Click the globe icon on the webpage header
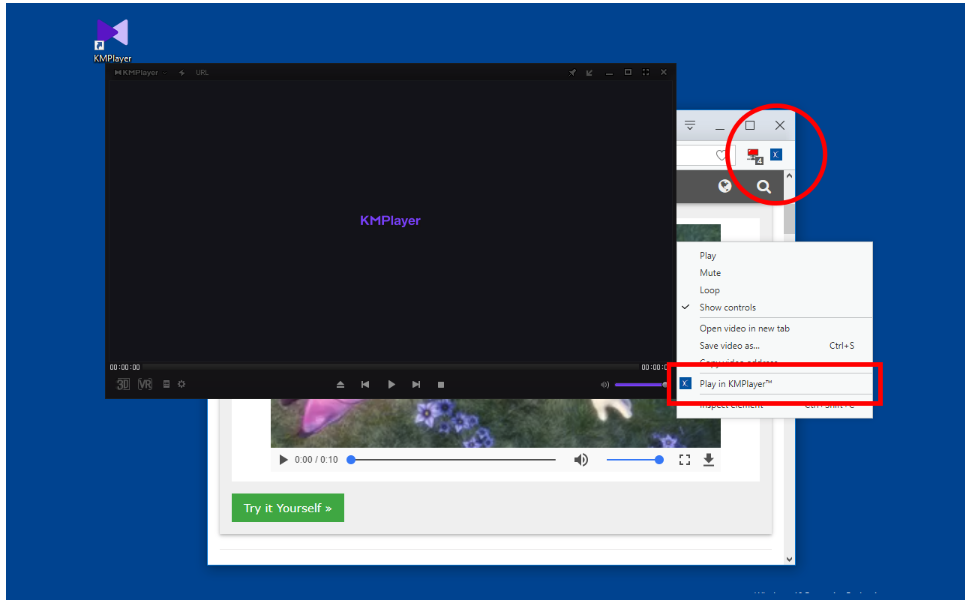Screen dimensions: 965x600 725,186
